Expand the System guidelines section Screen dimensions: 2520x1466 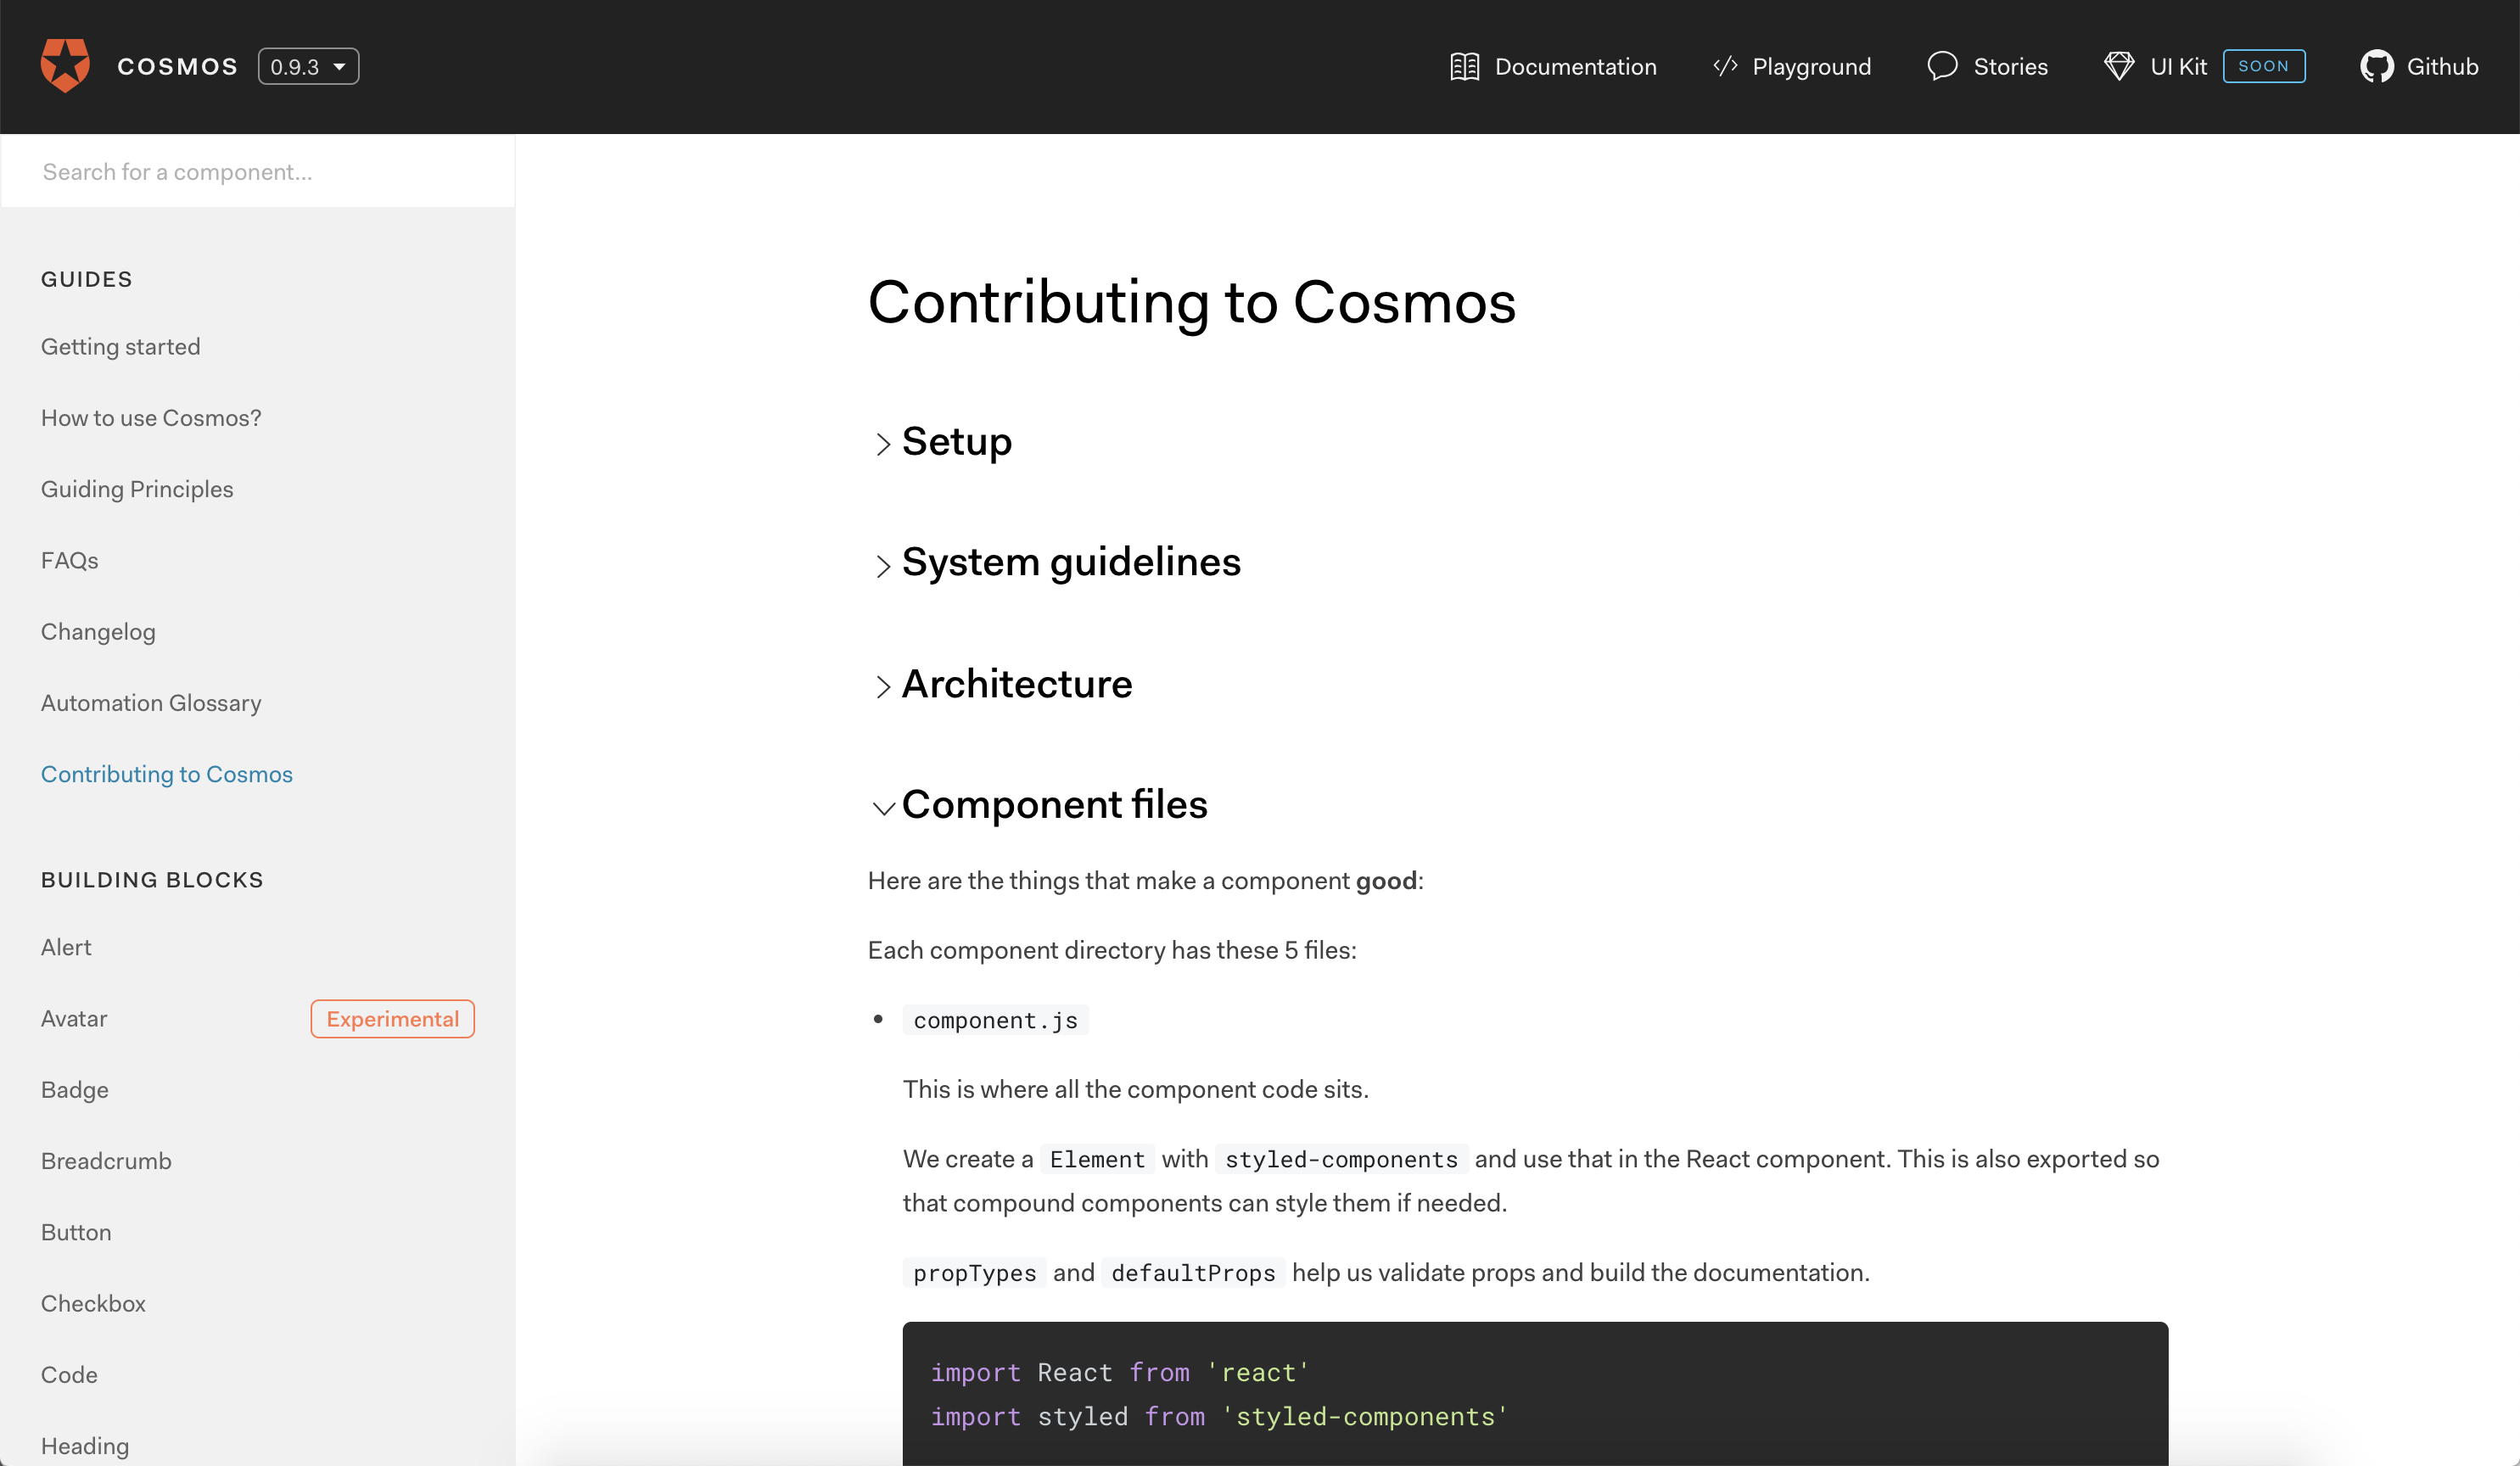(1070, 563)
